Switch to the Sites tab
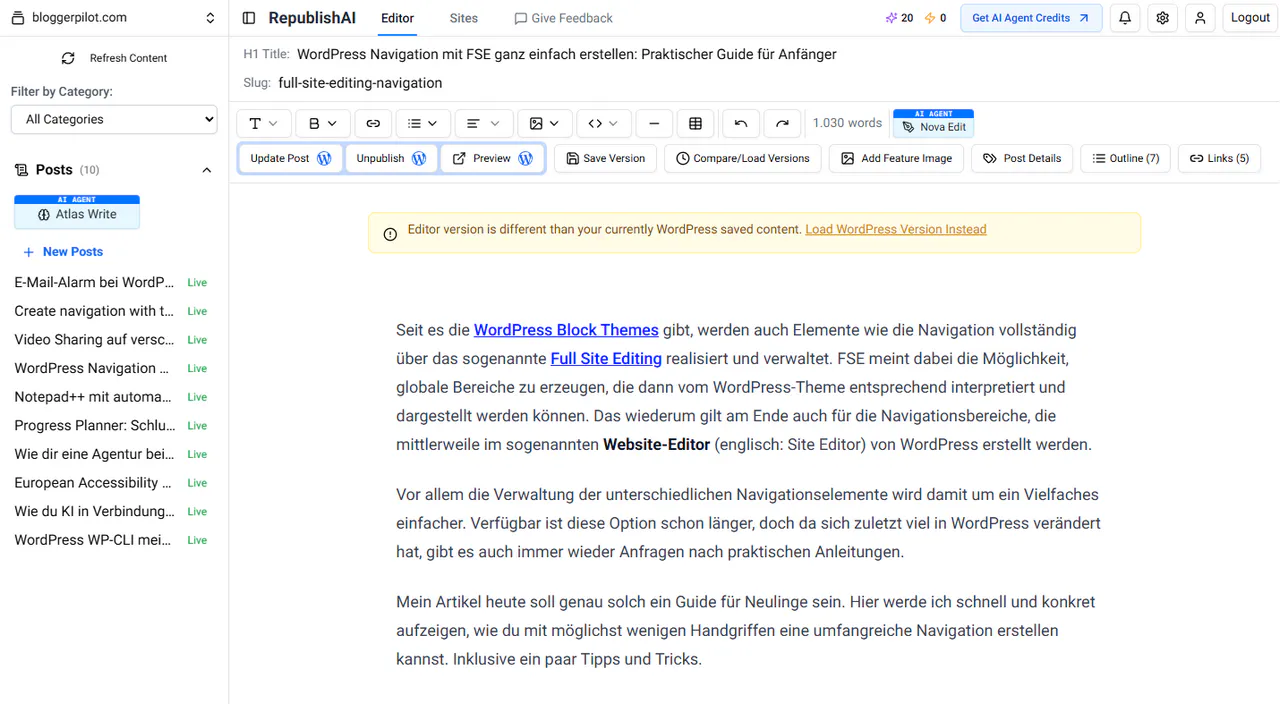Viewport: 1280px width, 704px height. [x=464, y=18]
